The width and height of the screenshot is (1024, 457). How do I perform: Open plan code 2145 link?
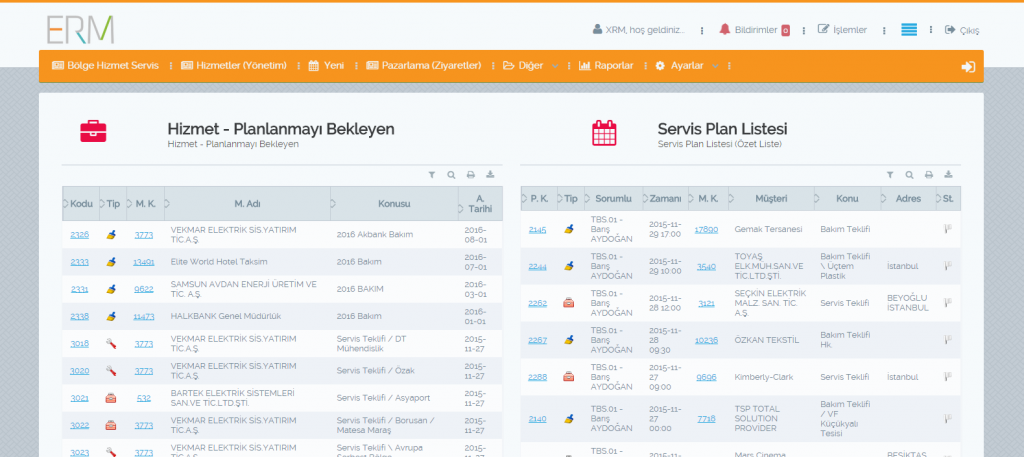pos(537,229)
